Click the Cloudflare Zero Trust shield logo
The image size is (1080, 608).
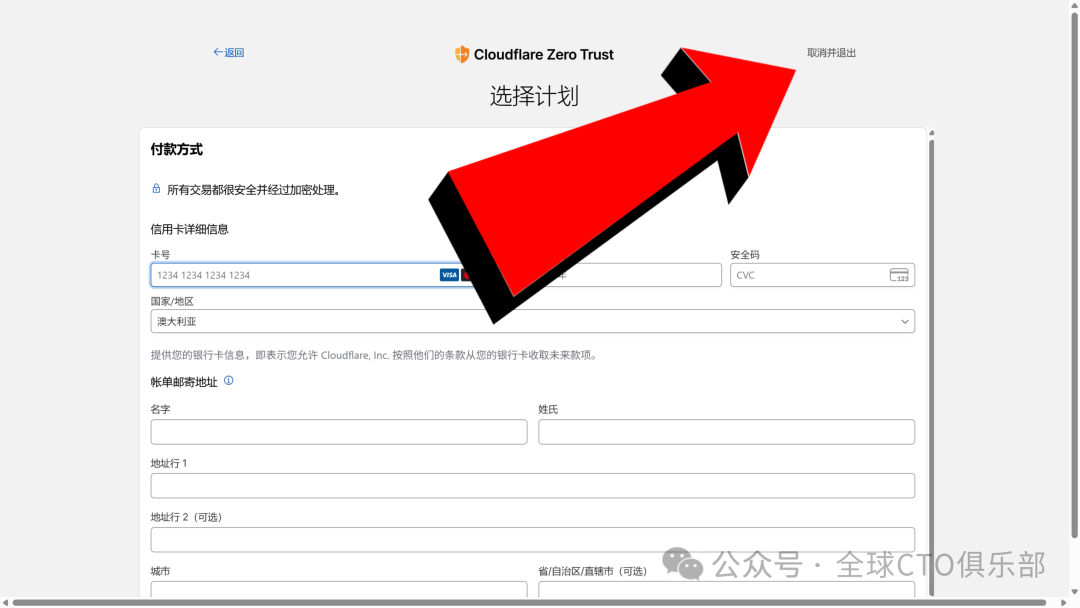[x=461, y=55]
